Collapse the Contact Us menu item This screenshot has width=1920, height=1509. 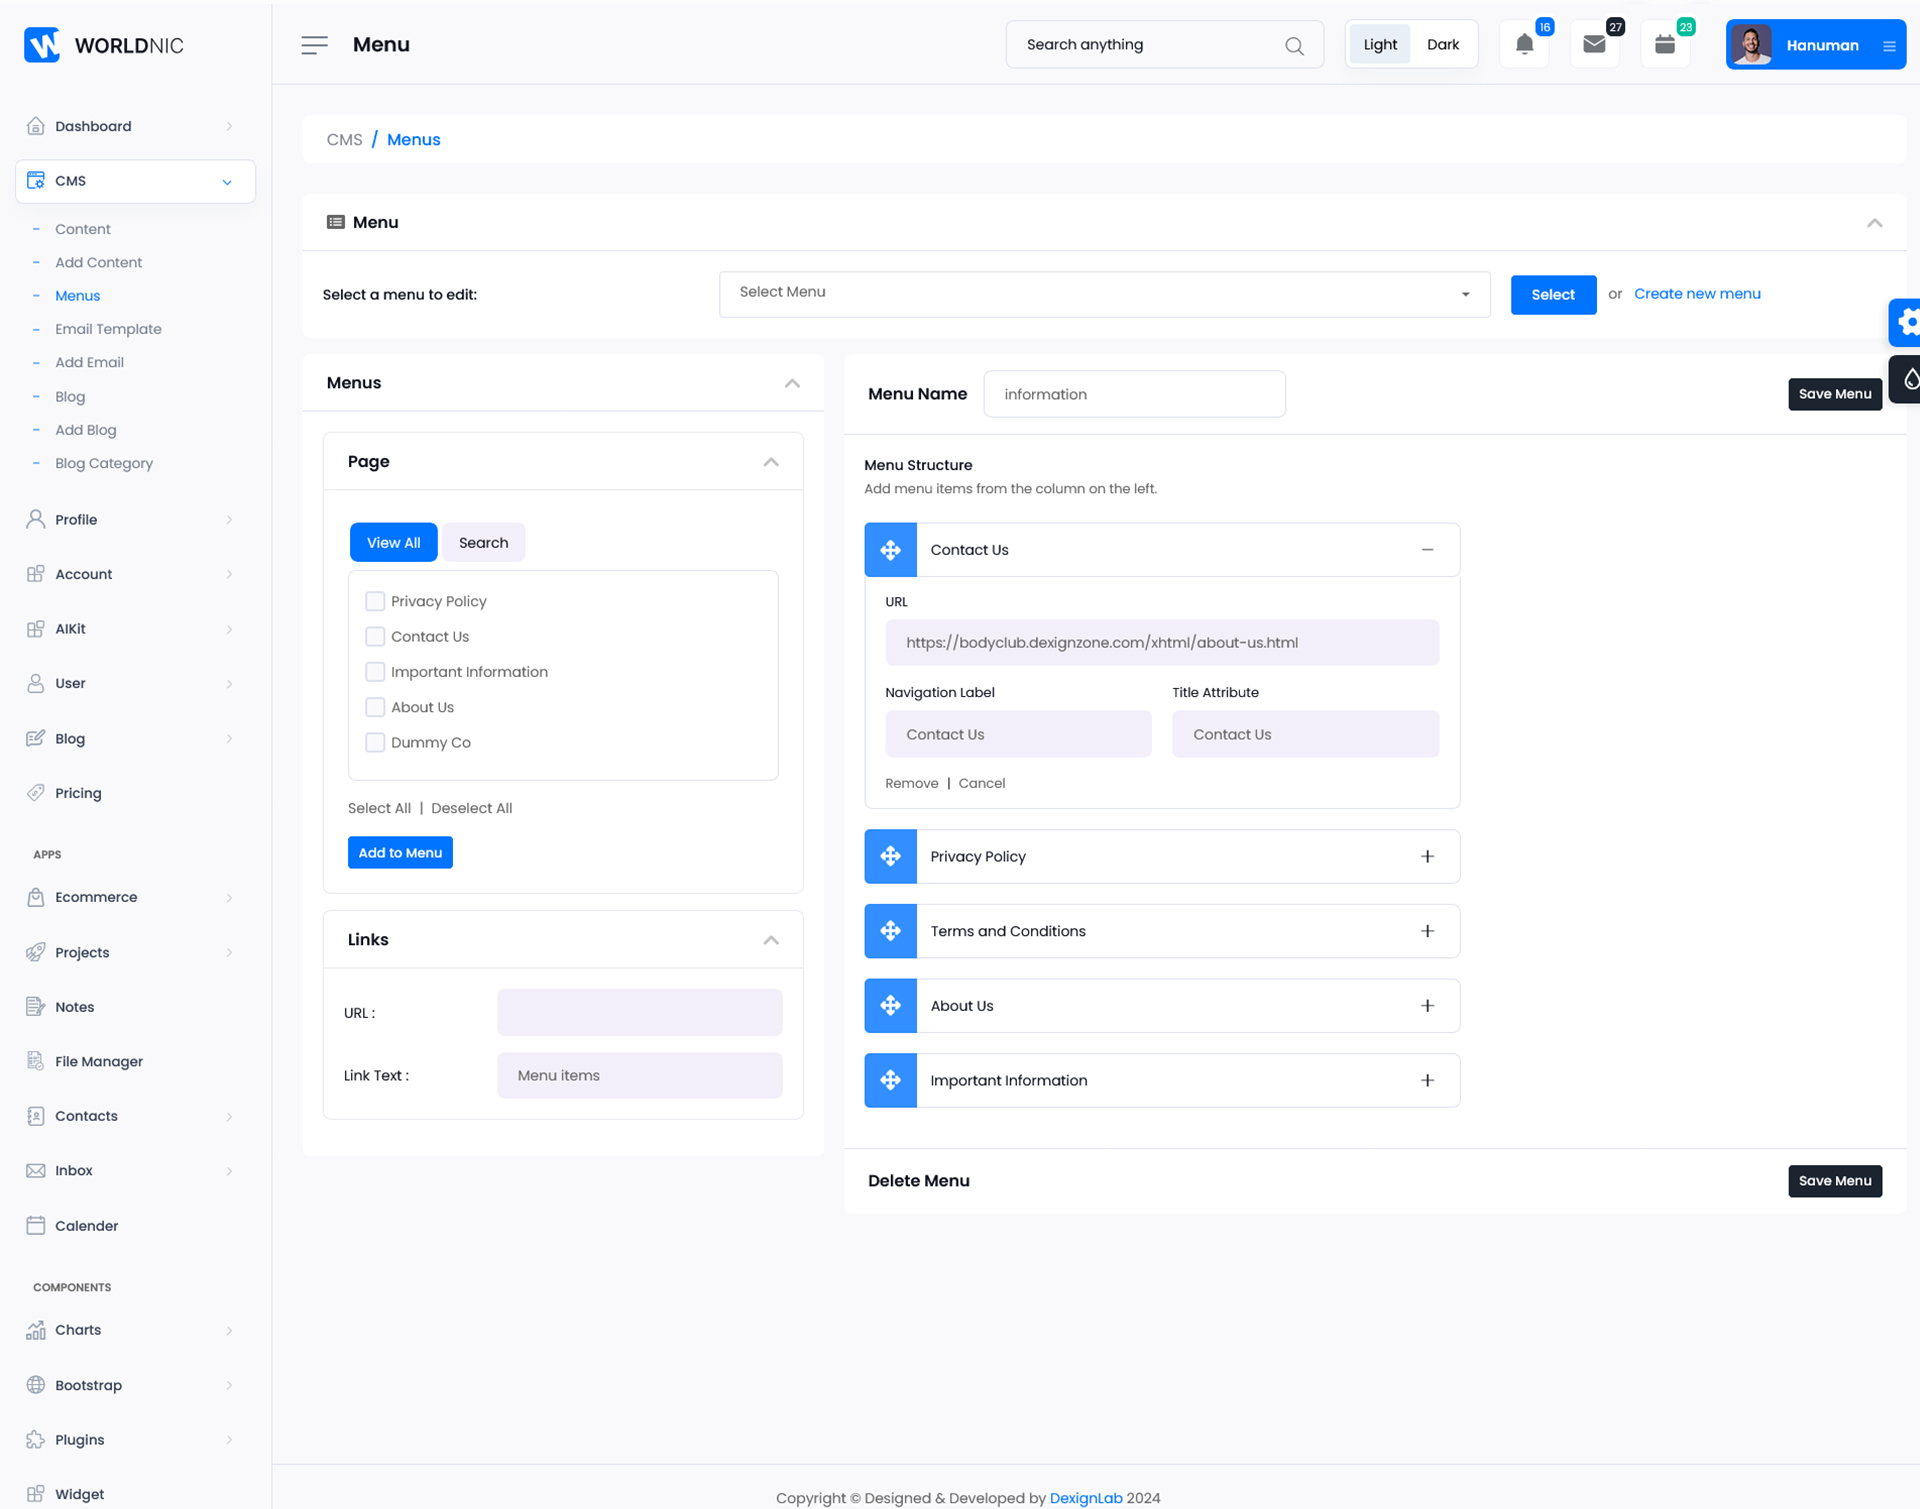point(1427,550)
